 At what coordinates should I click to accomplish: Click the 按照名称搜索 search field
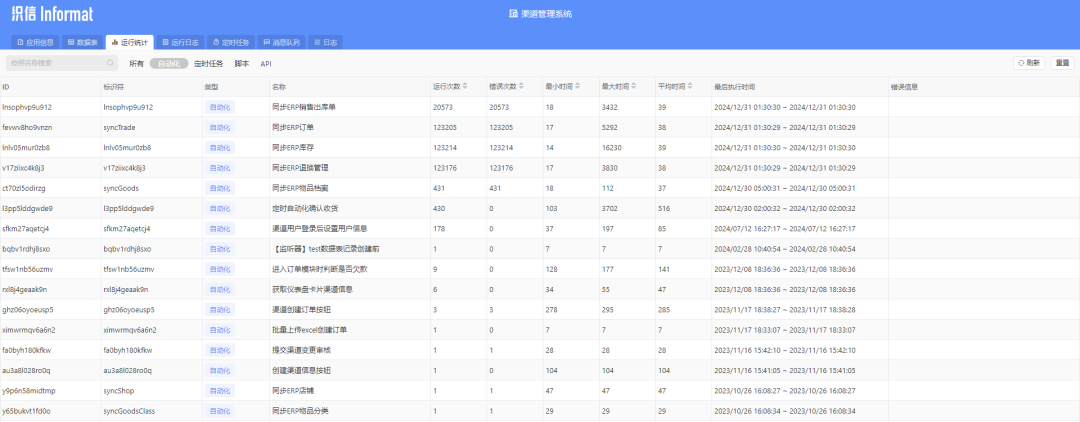tap(61, 63)
